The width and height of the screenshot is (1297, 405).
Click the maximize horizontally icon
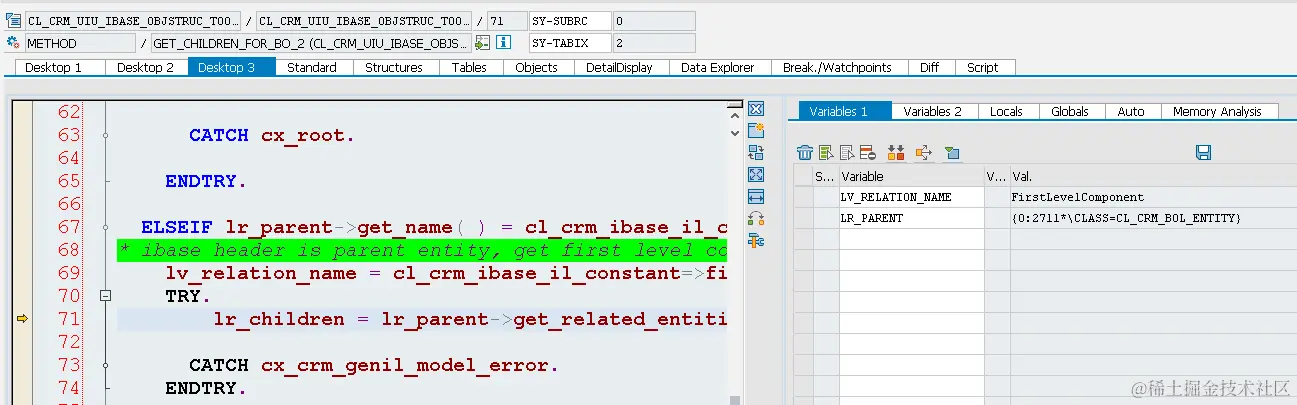tap(756, 196)
